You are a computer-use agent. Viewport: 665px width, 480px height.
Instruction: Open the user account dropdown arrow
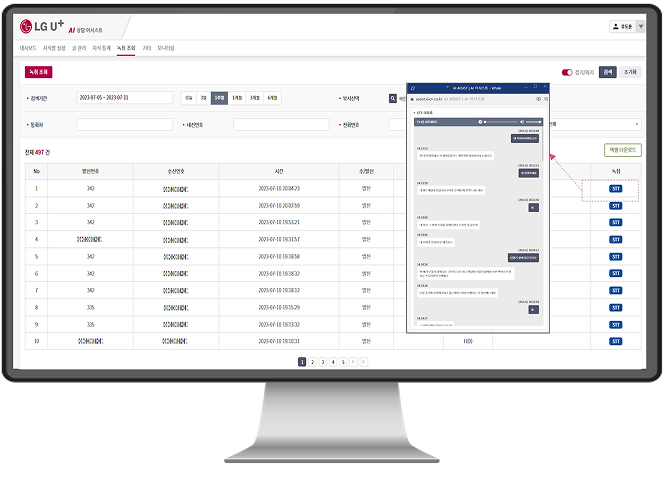coord(641,26)
